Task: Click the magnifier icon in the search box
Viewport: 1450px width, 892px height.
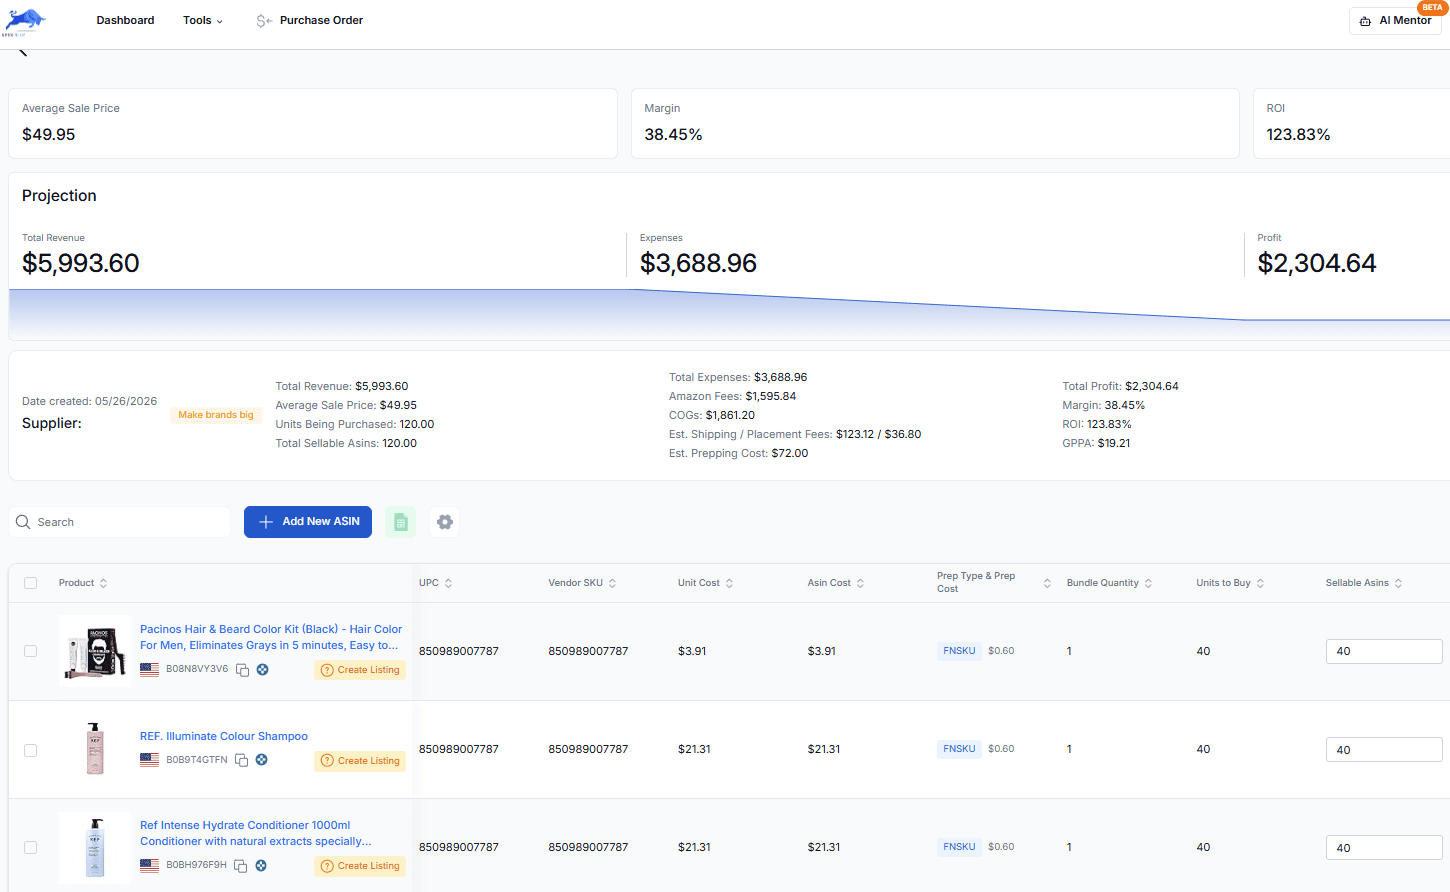Action: 23,522
